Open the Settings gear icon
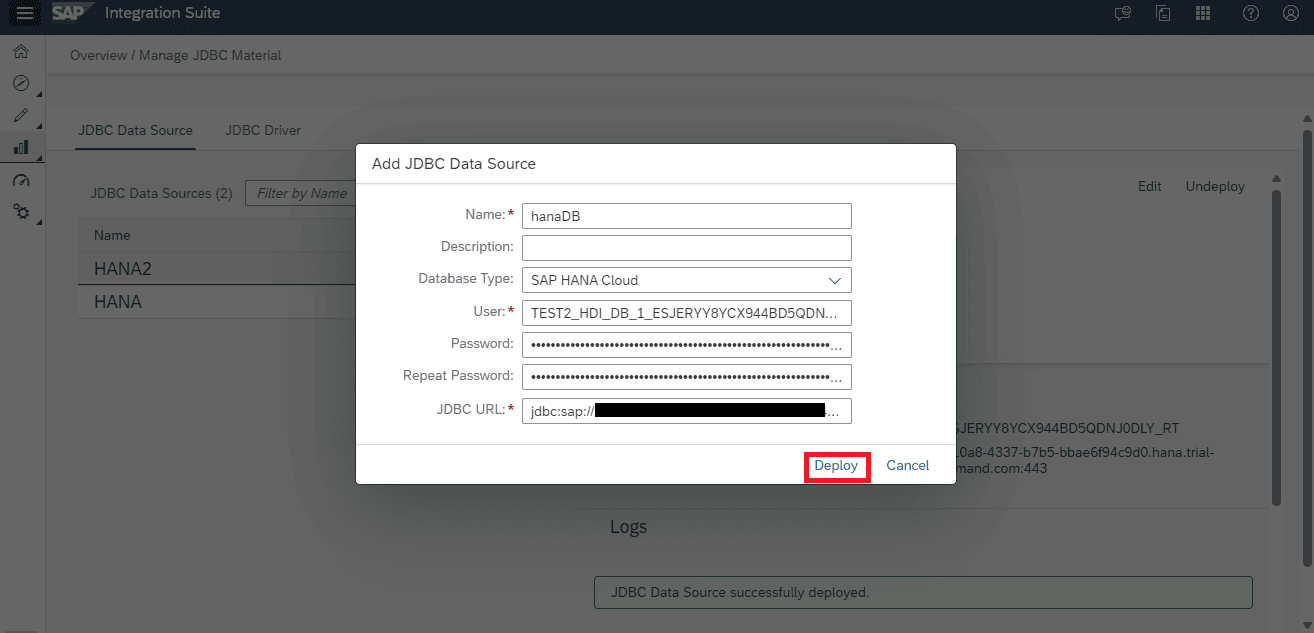The height and width of the screenshot is (633, 1314). [x=21, y=212]
